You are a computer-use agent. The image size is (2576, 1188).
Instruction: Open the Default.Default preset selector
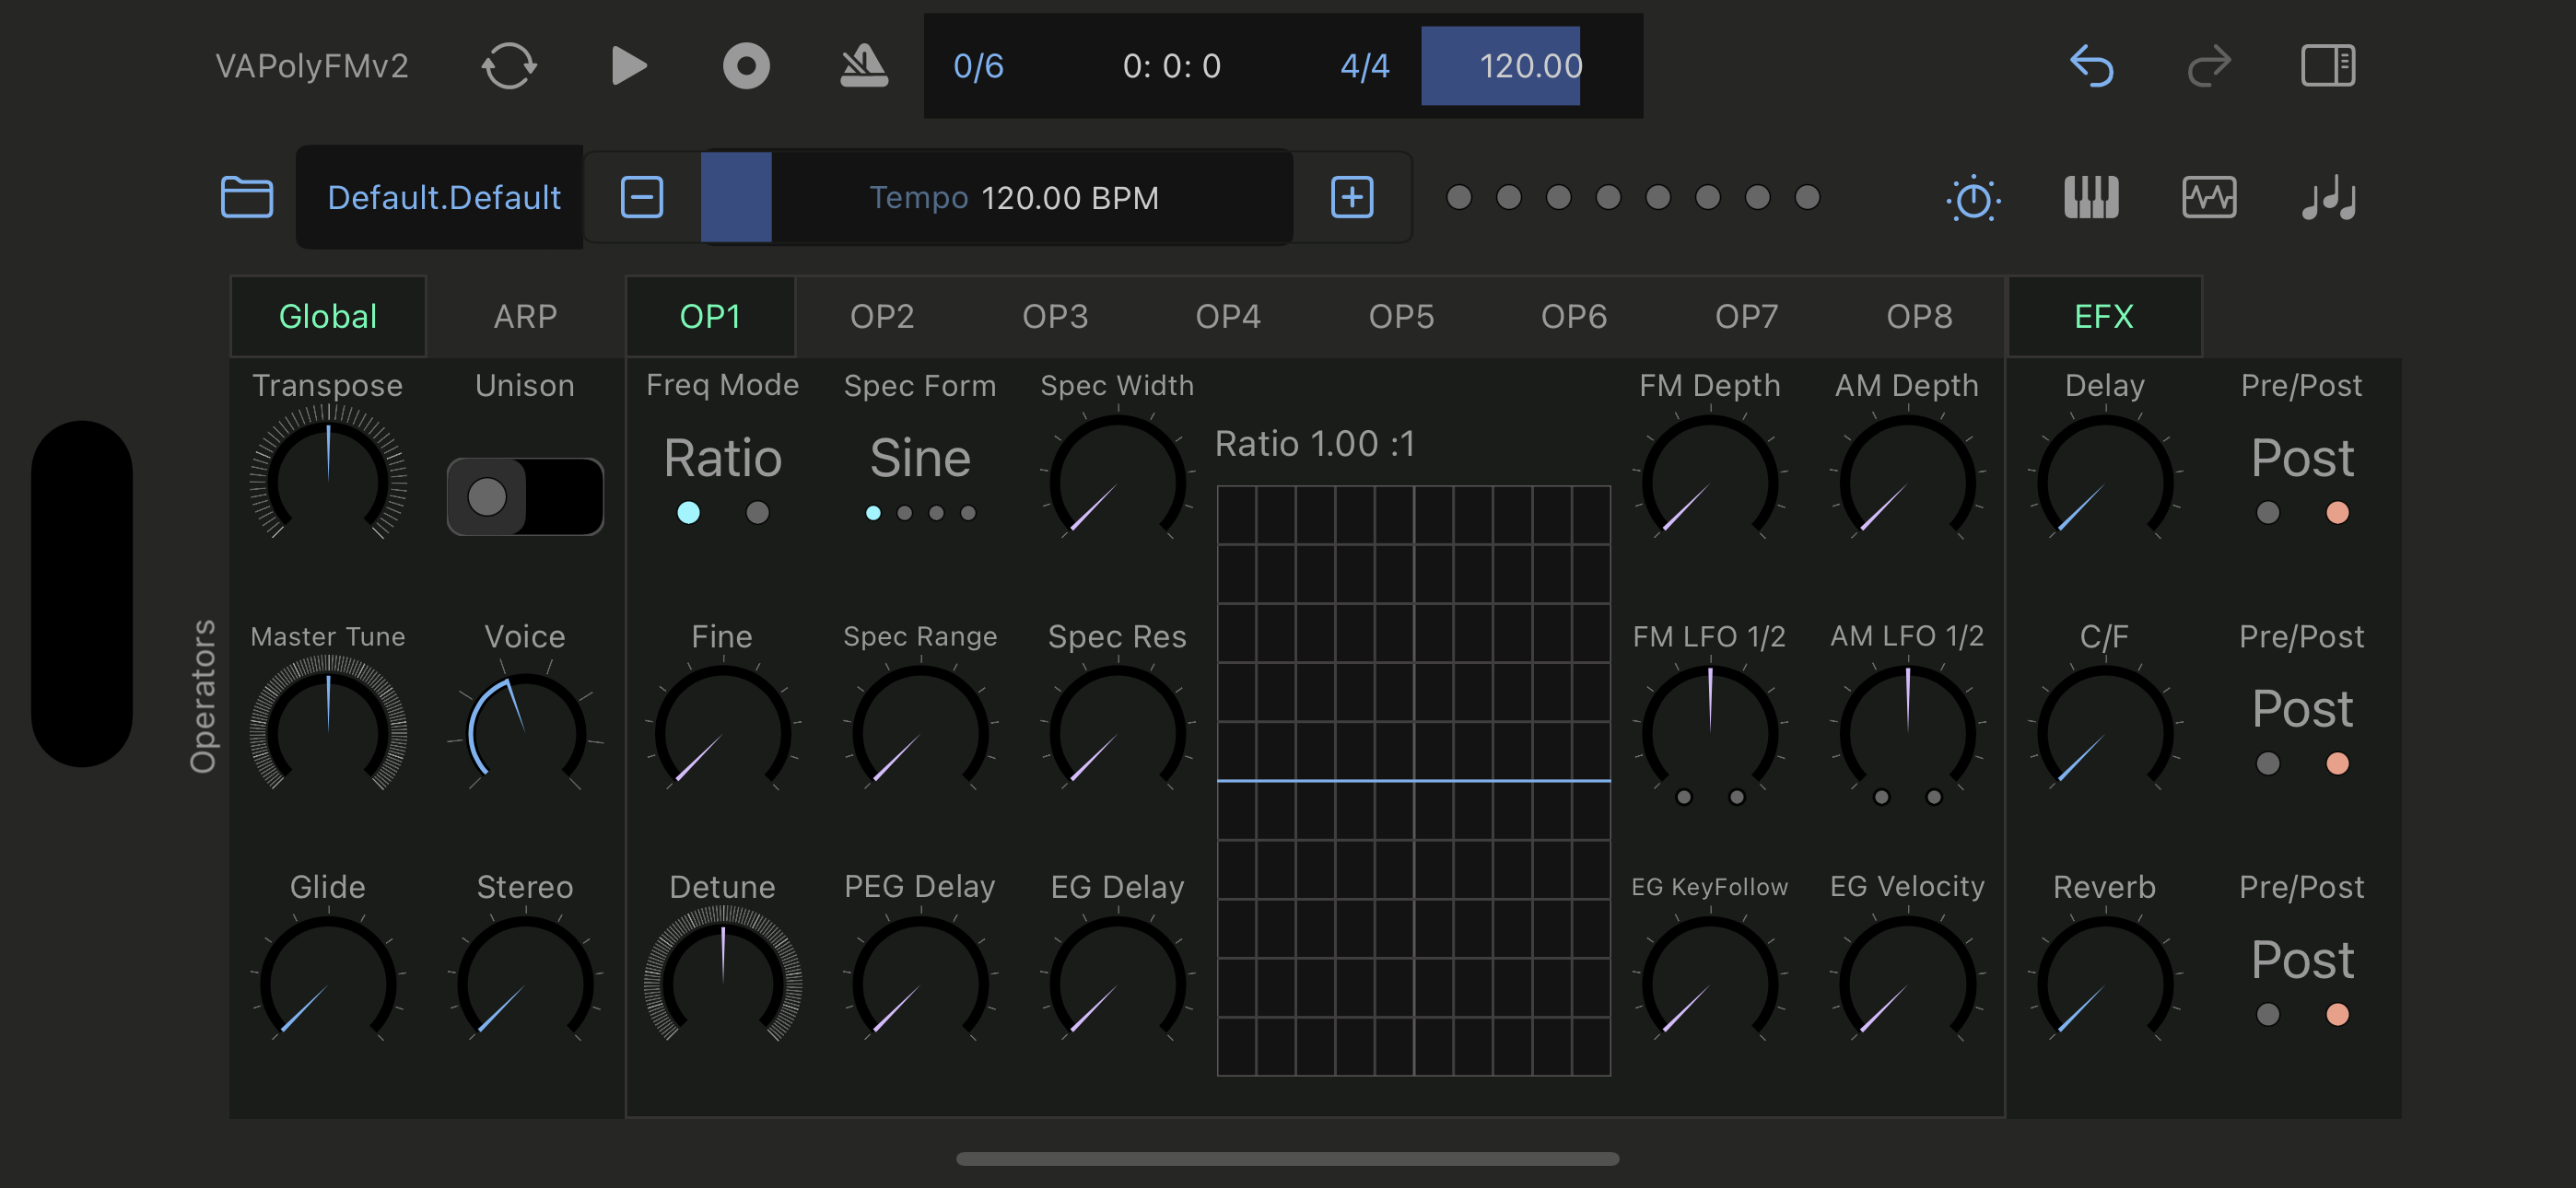pos(443,197)
